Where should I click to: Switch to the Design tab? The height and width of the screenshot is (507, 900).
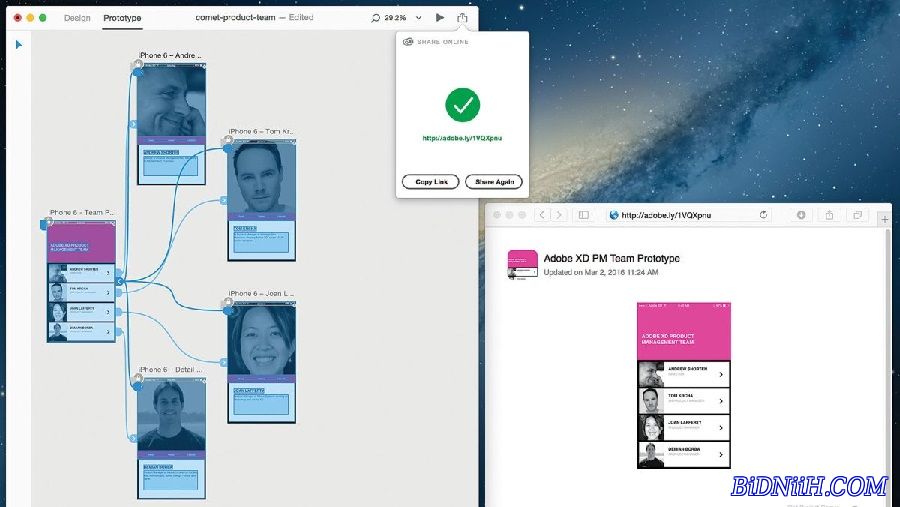click(x=77, y=18)
